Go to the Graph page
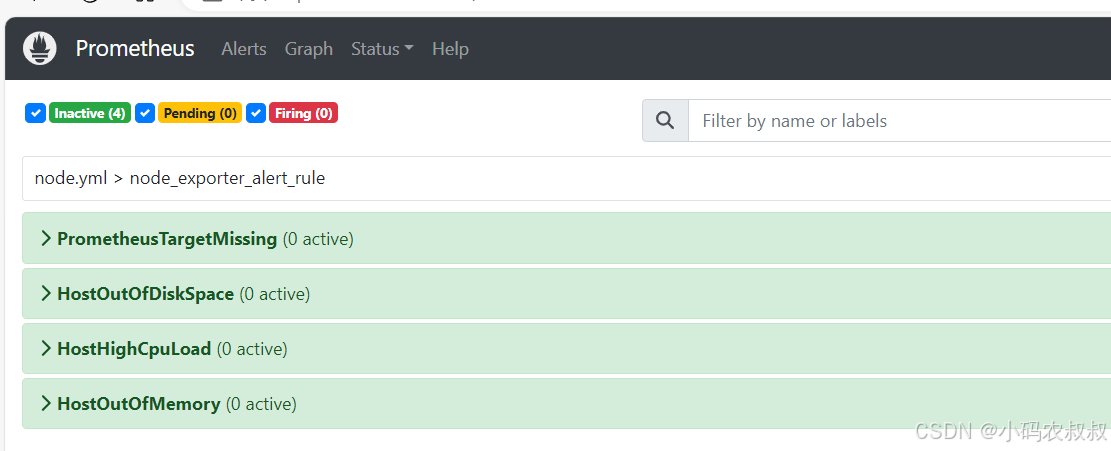The image size is (1111, 451). pos(309,49)
